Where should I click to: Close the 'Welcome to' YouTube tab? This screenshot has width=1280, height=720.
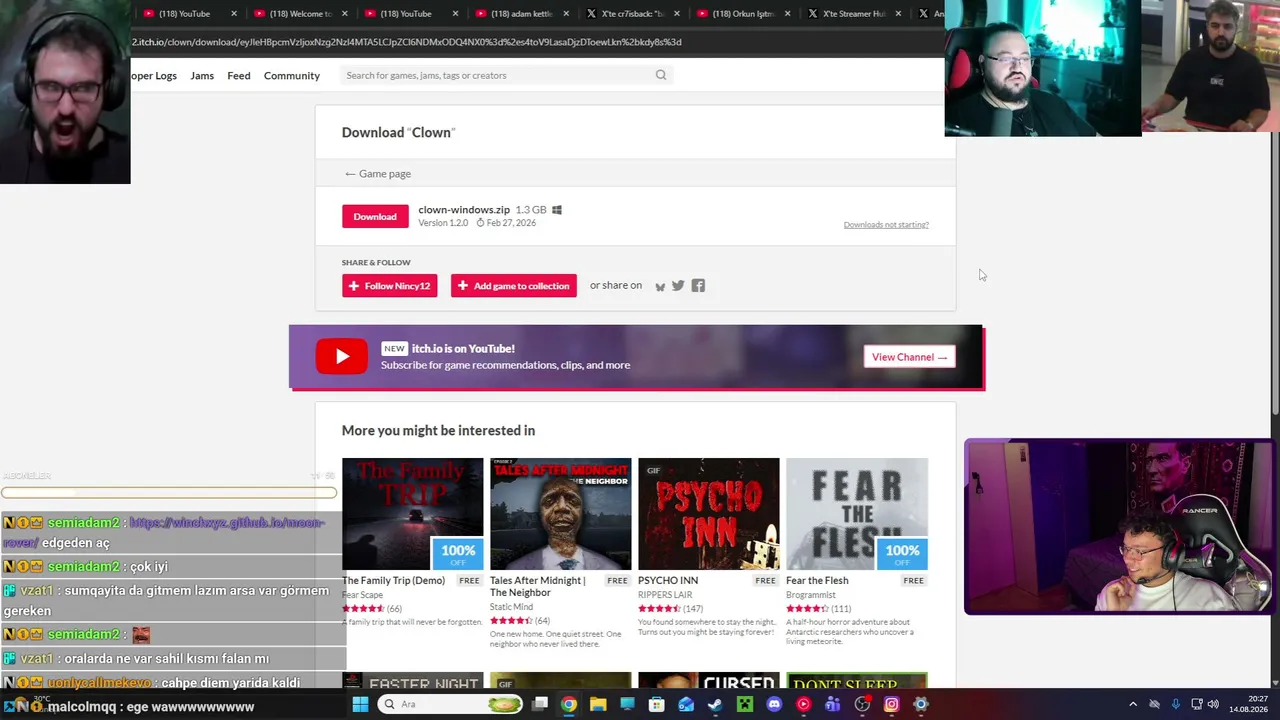click(x=345, y=14)
